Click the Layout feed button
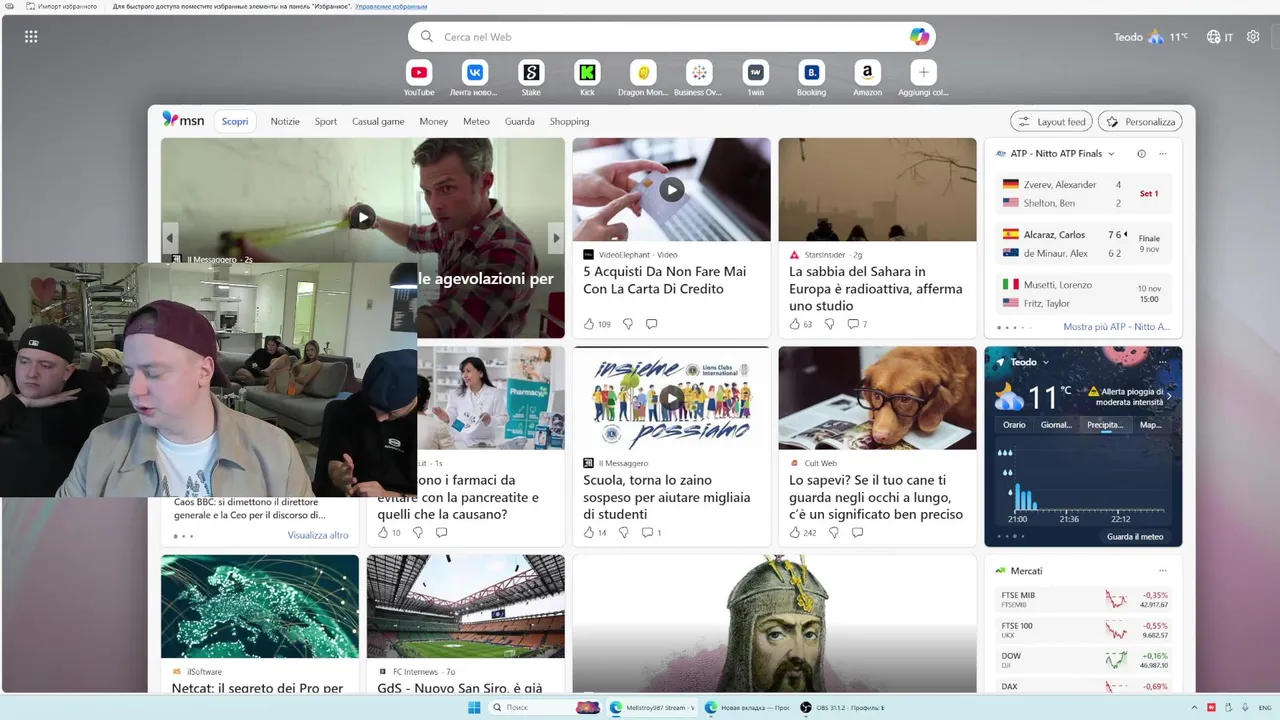1280x720 pixels. (1051, 121)
